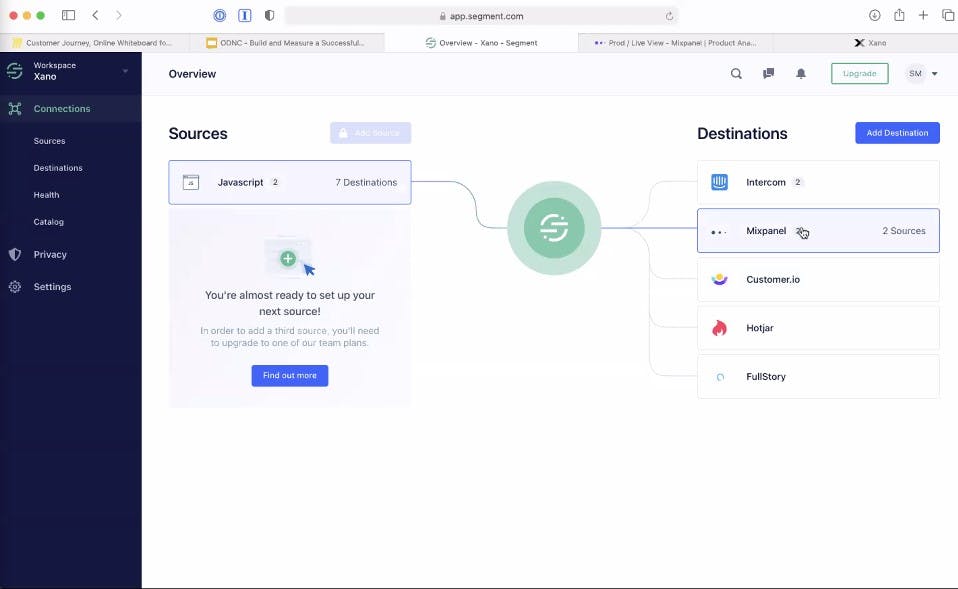Open Settings in the sidebar

coord(53,287)
